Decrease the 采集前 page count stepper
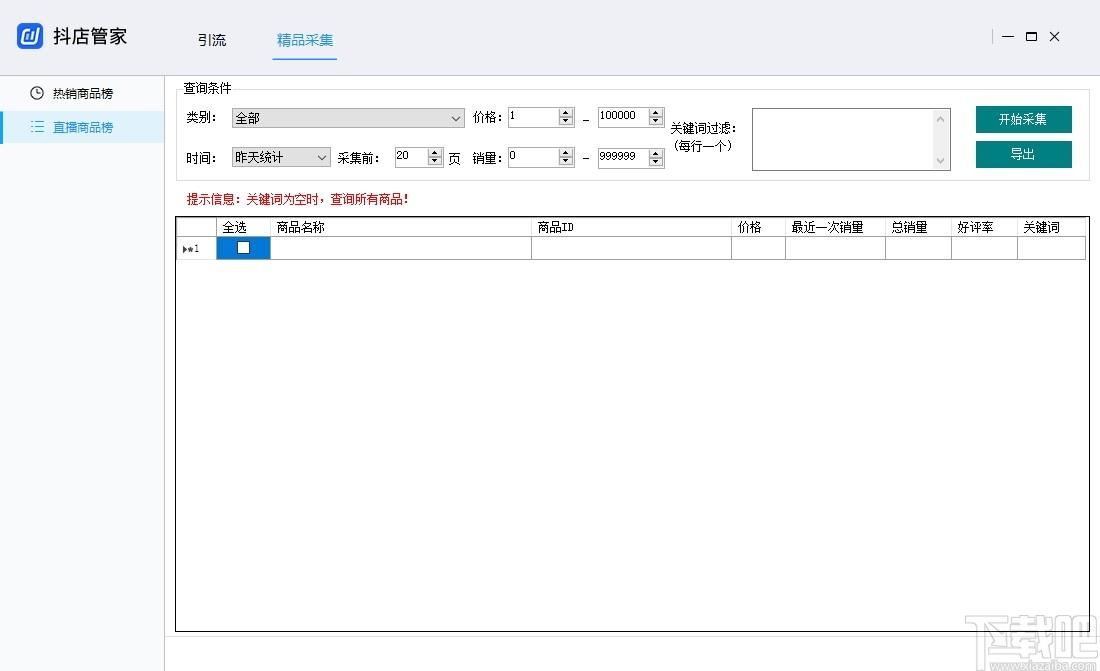The width and height of the screenshot is (1100, 671). coord(435,161)
